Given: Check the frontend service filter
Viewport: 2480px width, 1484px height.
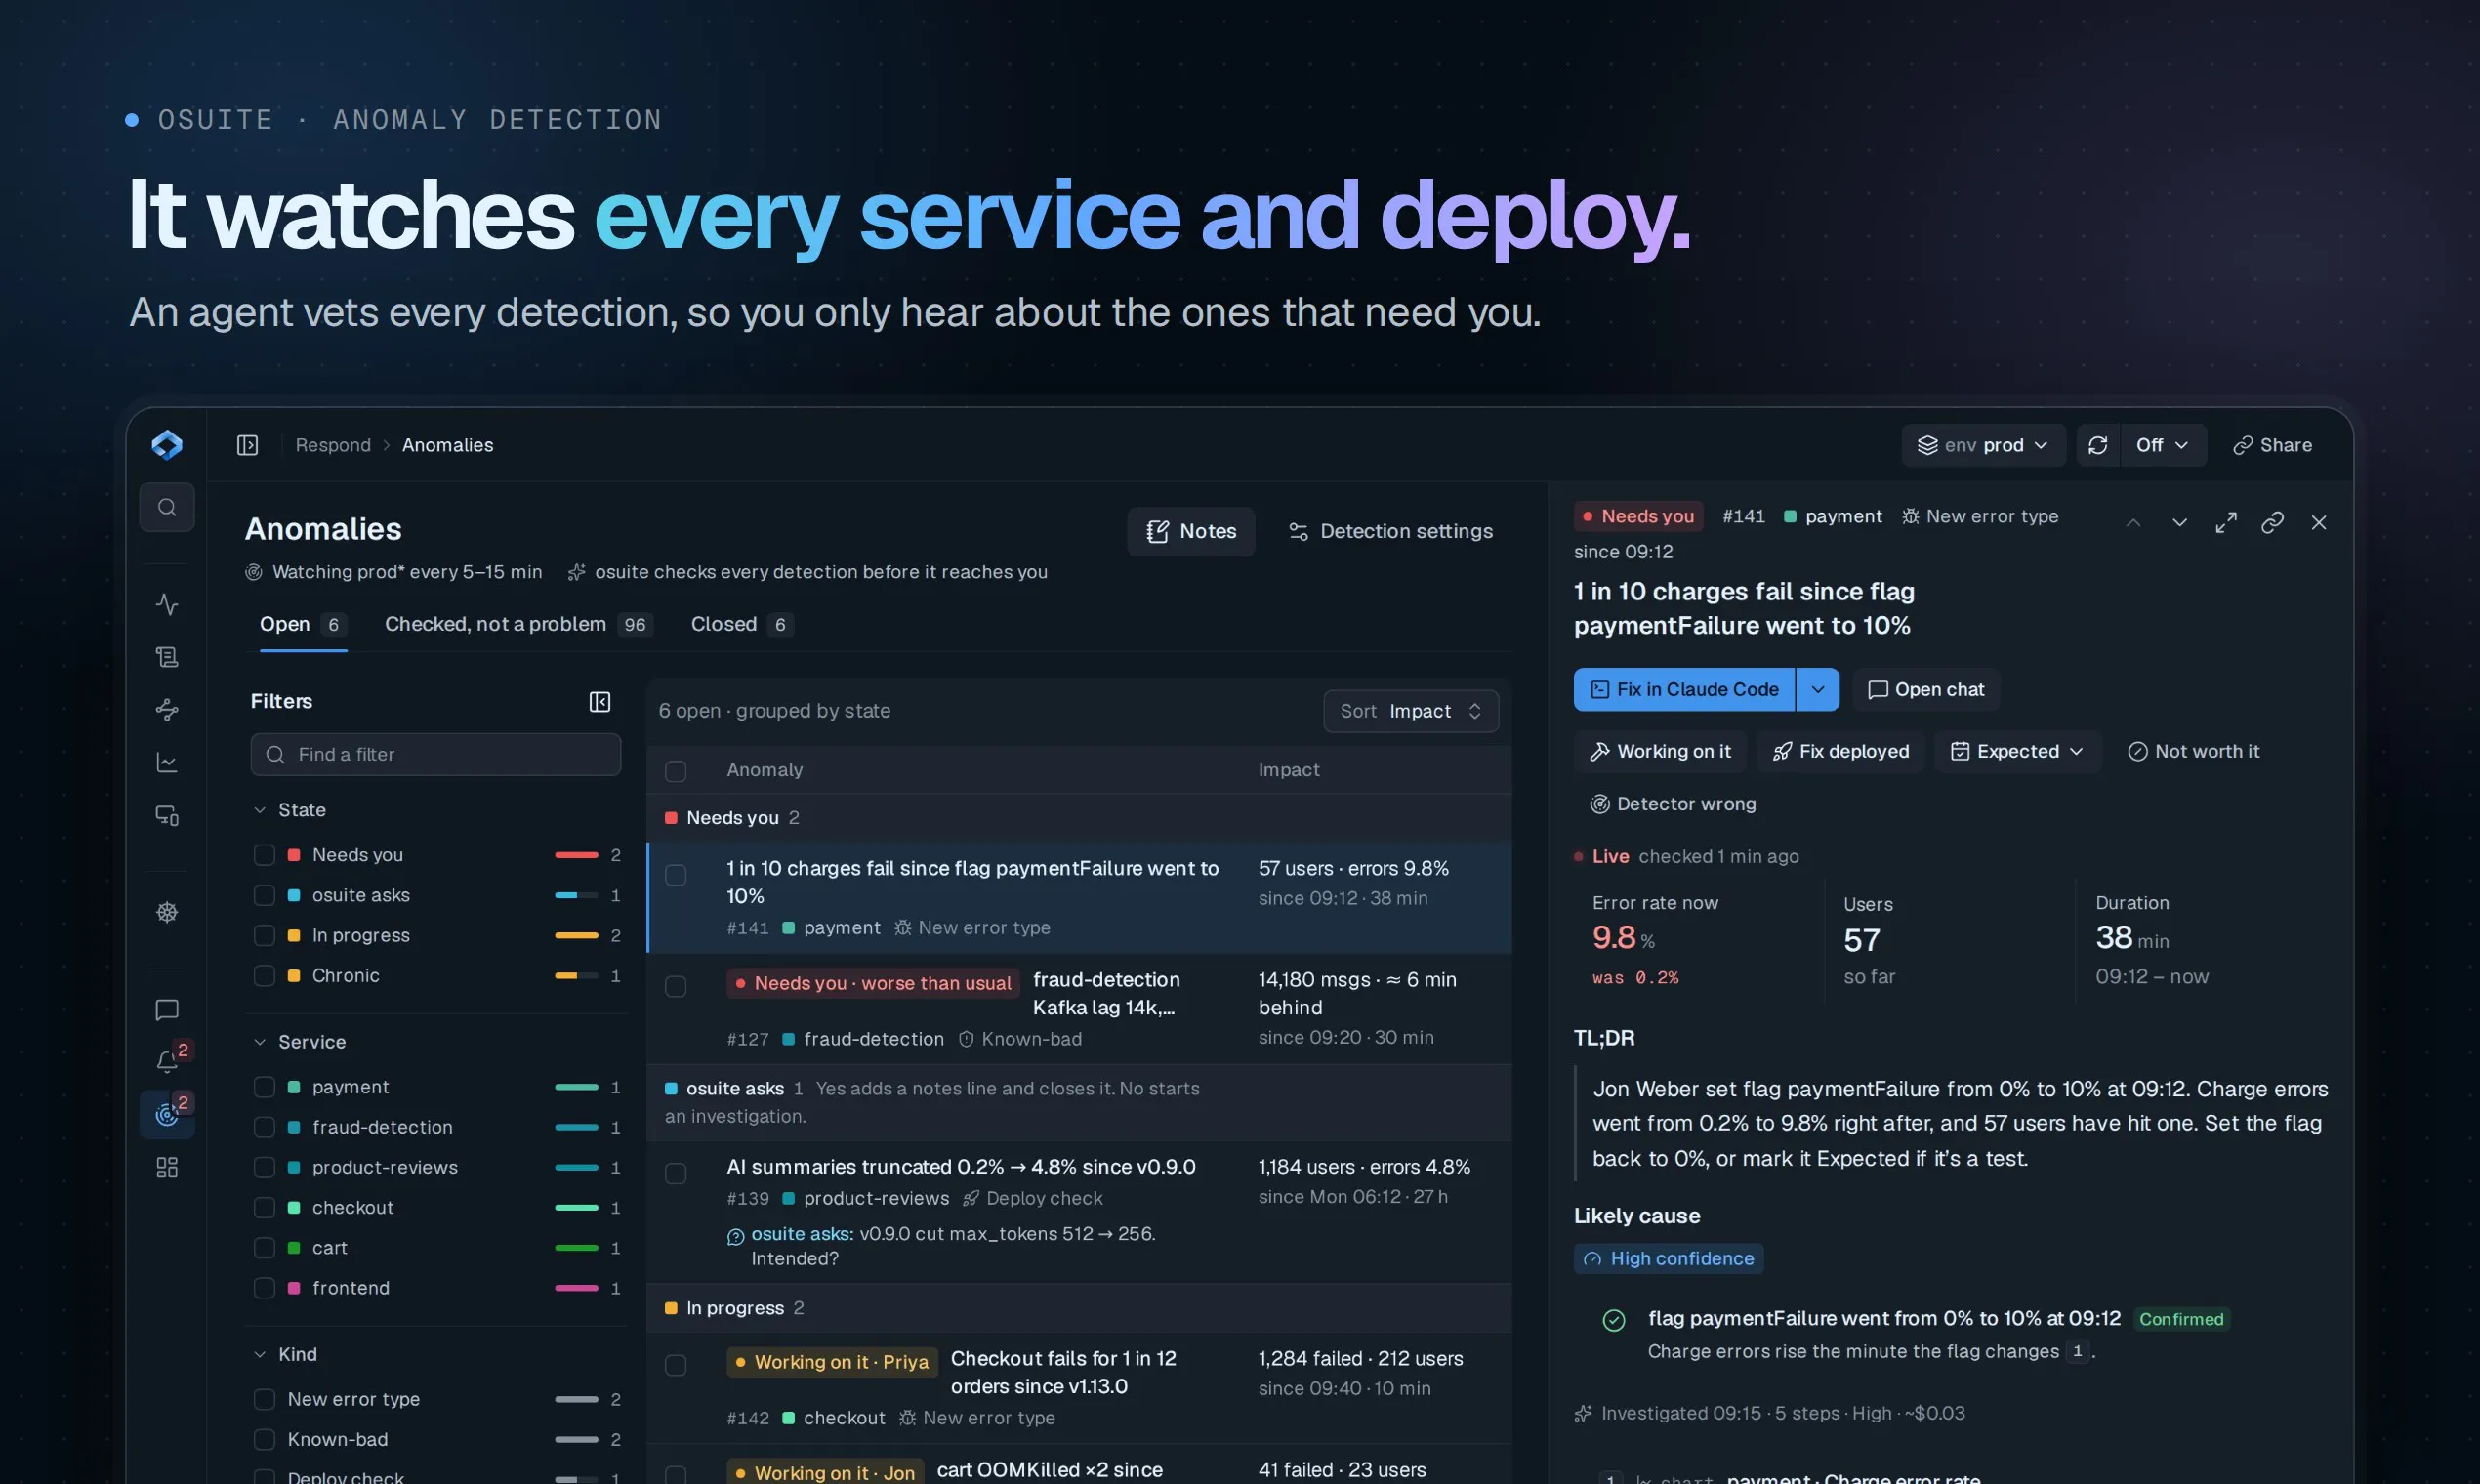Looking at the screenshot, I should pyautogui.click(x=264, y=1288).
